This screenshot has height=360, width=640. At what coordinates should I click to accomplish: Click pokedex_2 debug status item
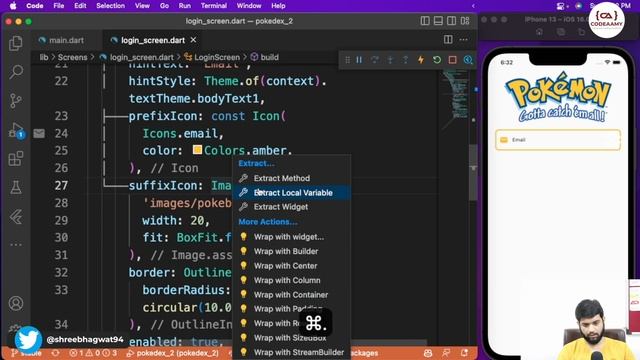(172, 353)
